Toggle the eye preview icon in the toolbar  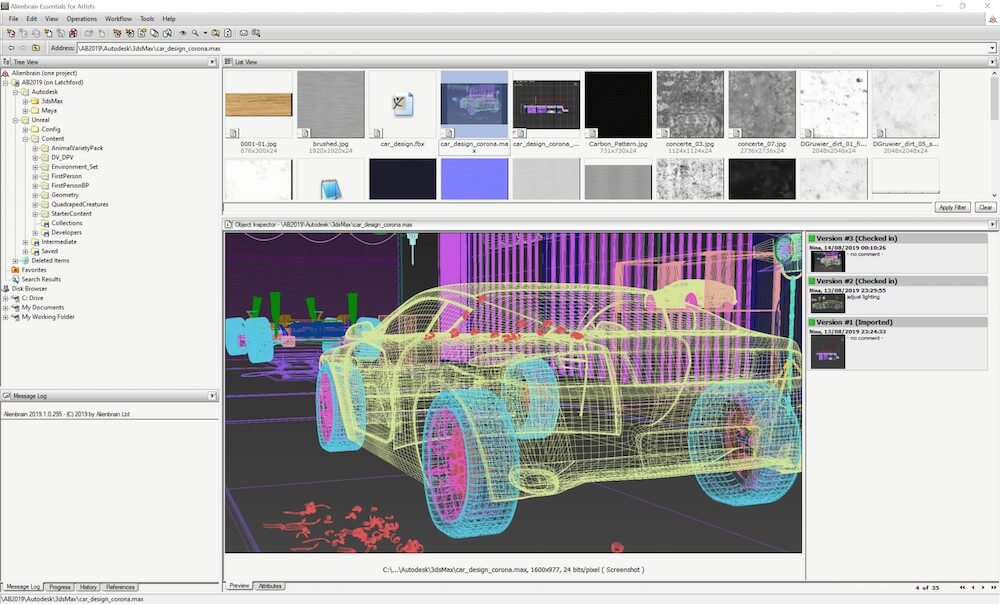tap(183, 33)
